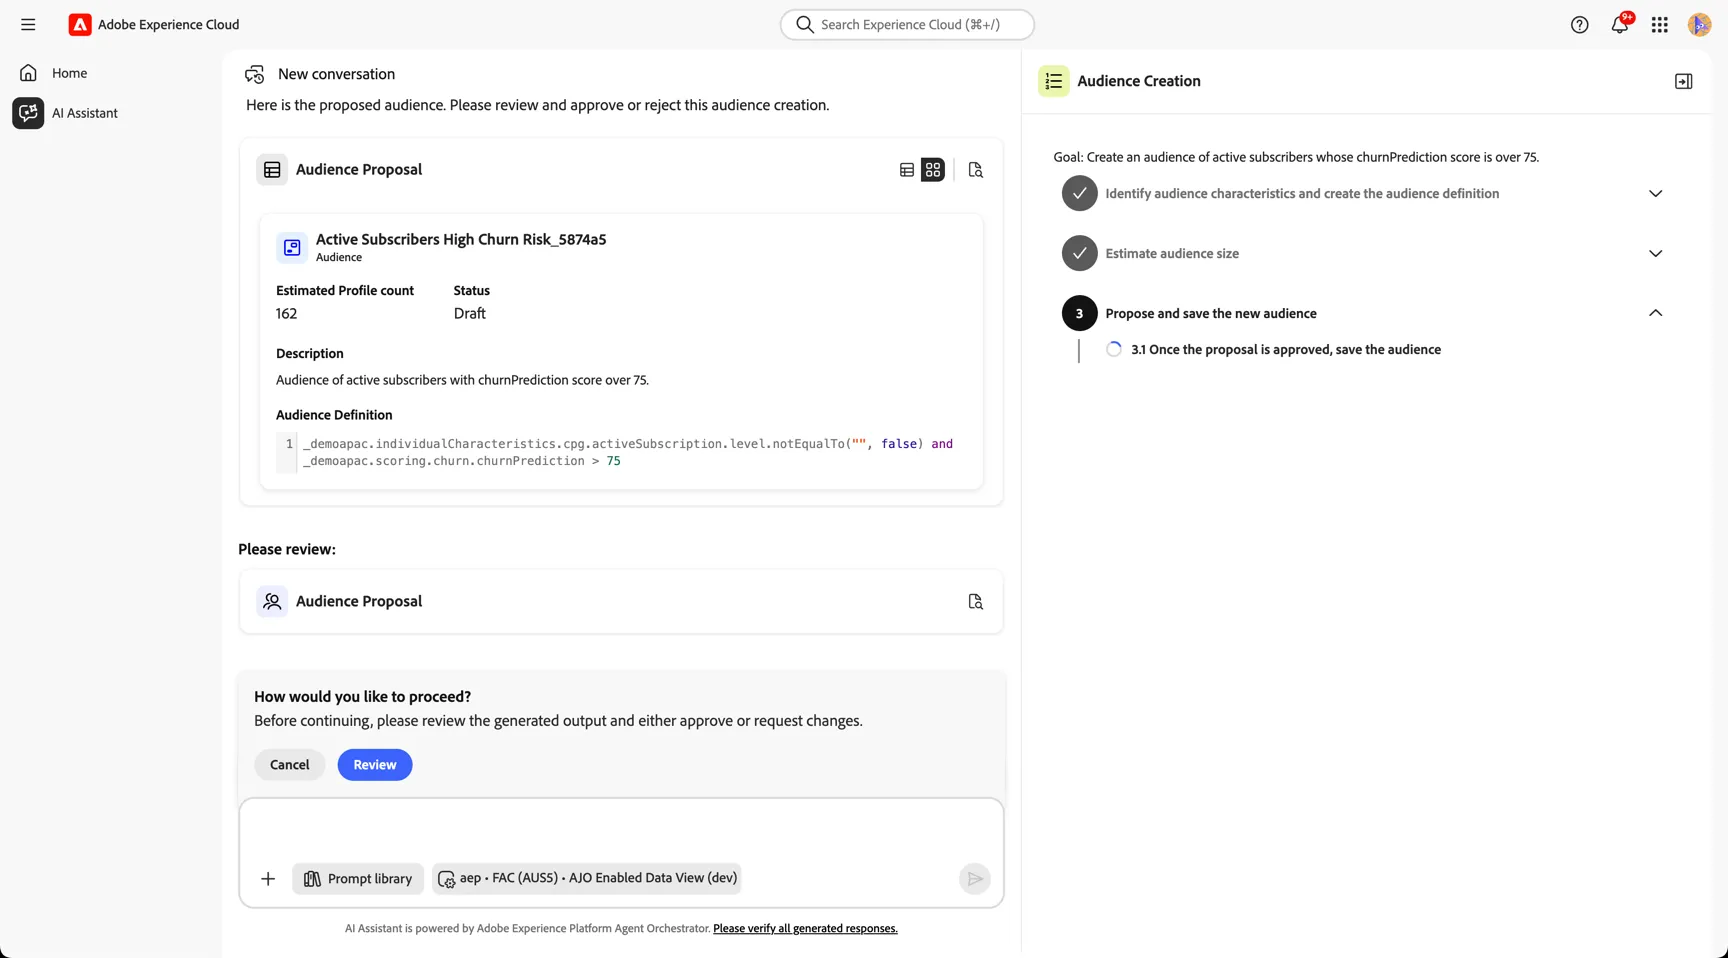Open the notifications bell
This screenshot has width=1728, height=958.
pyautogui.click(x=1620, y=25)
